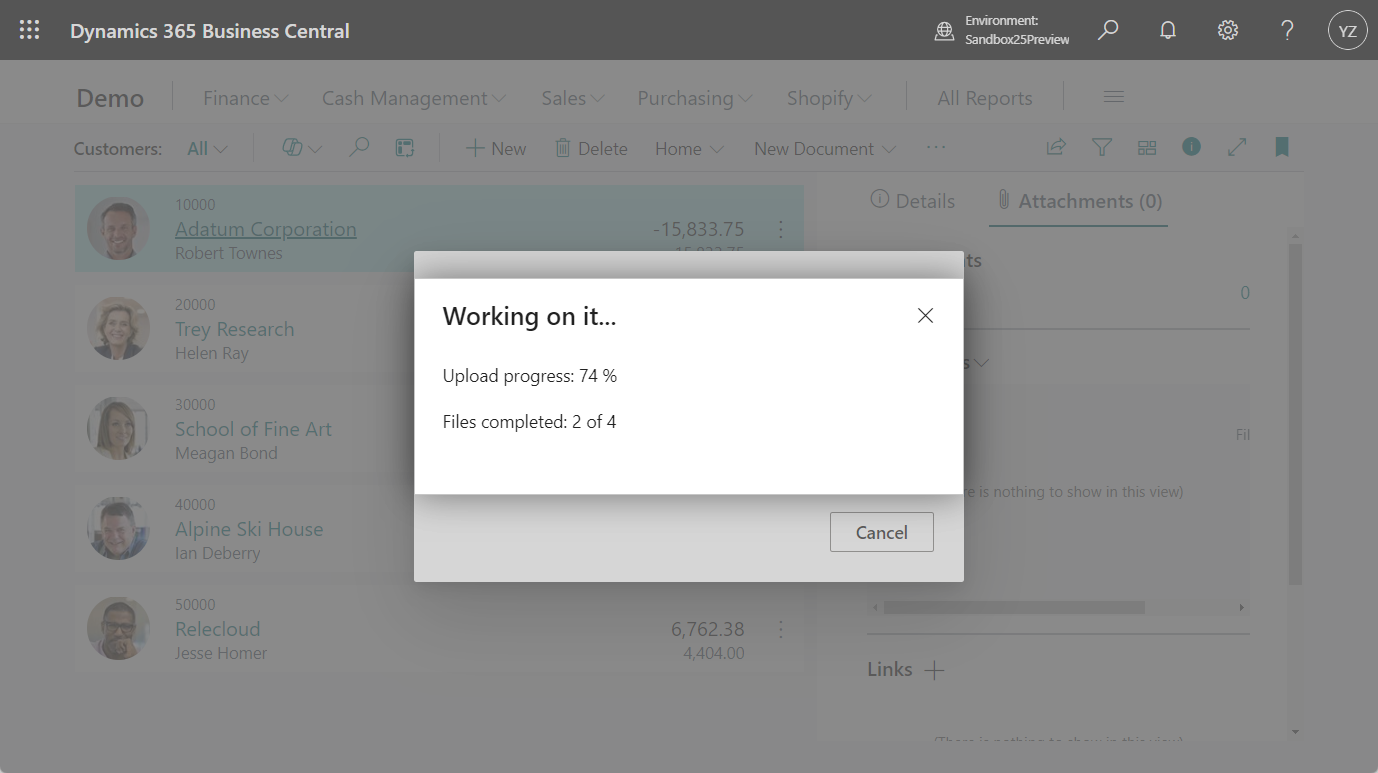The width and height of the screenshot is (1378, 773).
Task: Open the notifications bell
Action: (1167, 30)
